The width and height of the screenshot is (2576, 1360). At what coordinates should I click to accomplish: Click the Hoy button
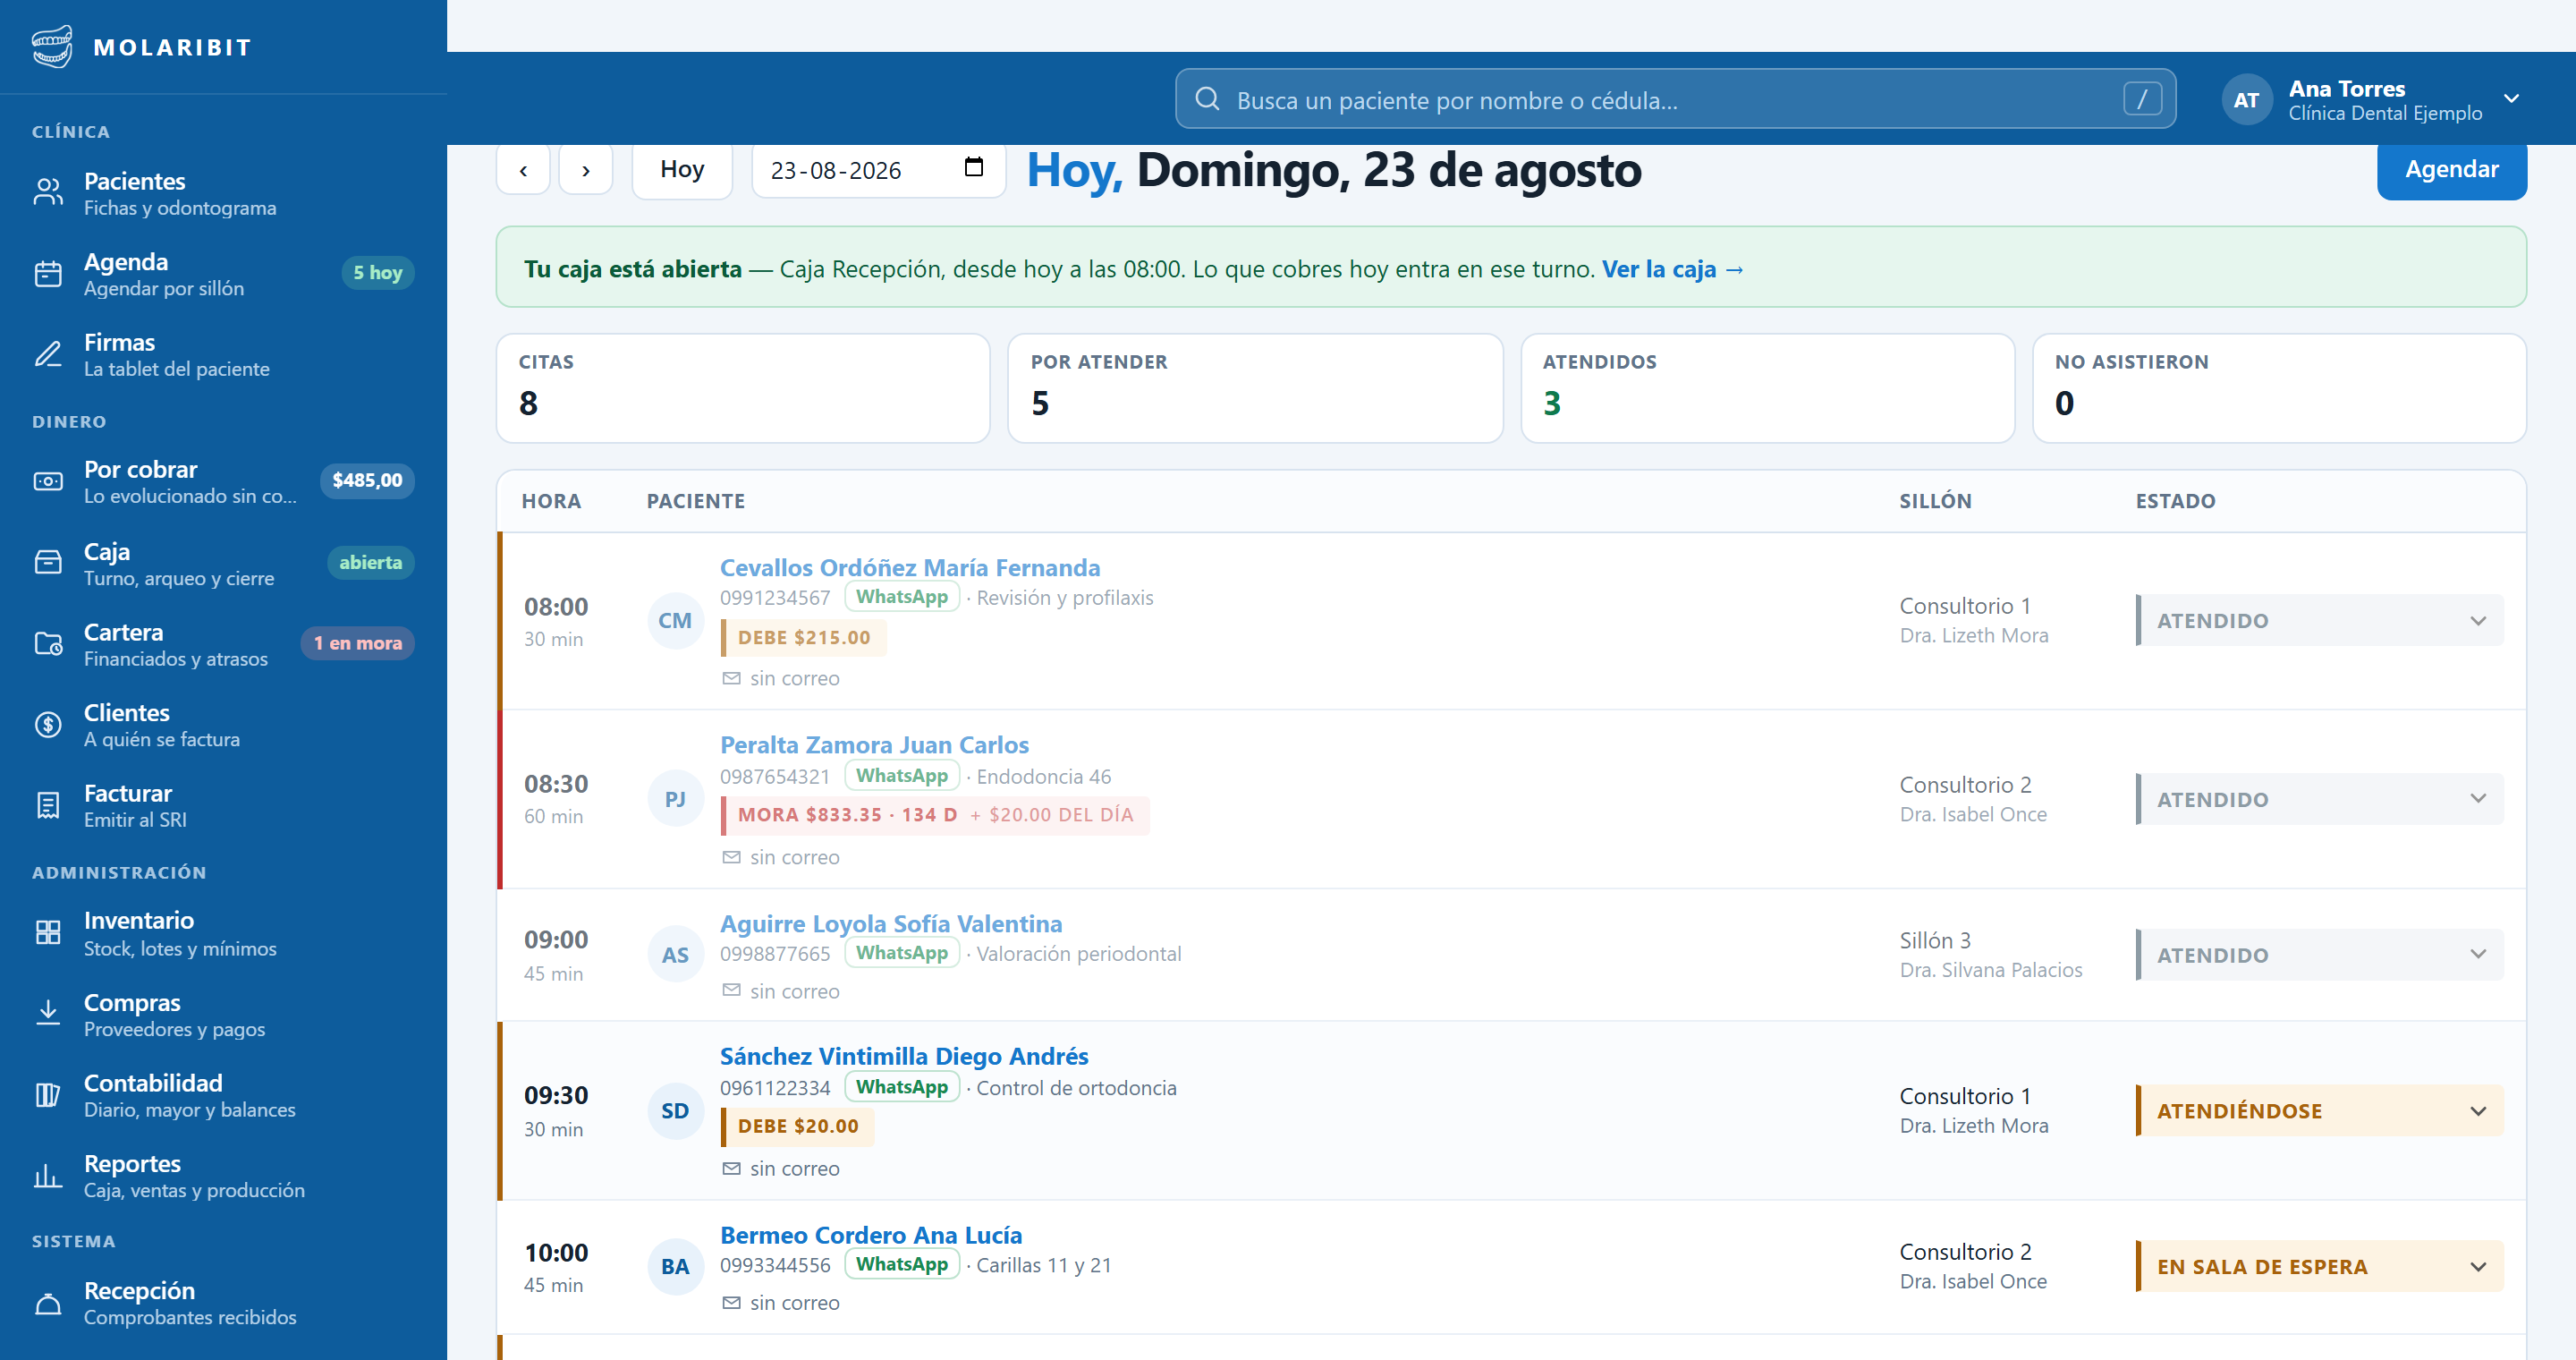pyautogui.click(x=682, y=169)
